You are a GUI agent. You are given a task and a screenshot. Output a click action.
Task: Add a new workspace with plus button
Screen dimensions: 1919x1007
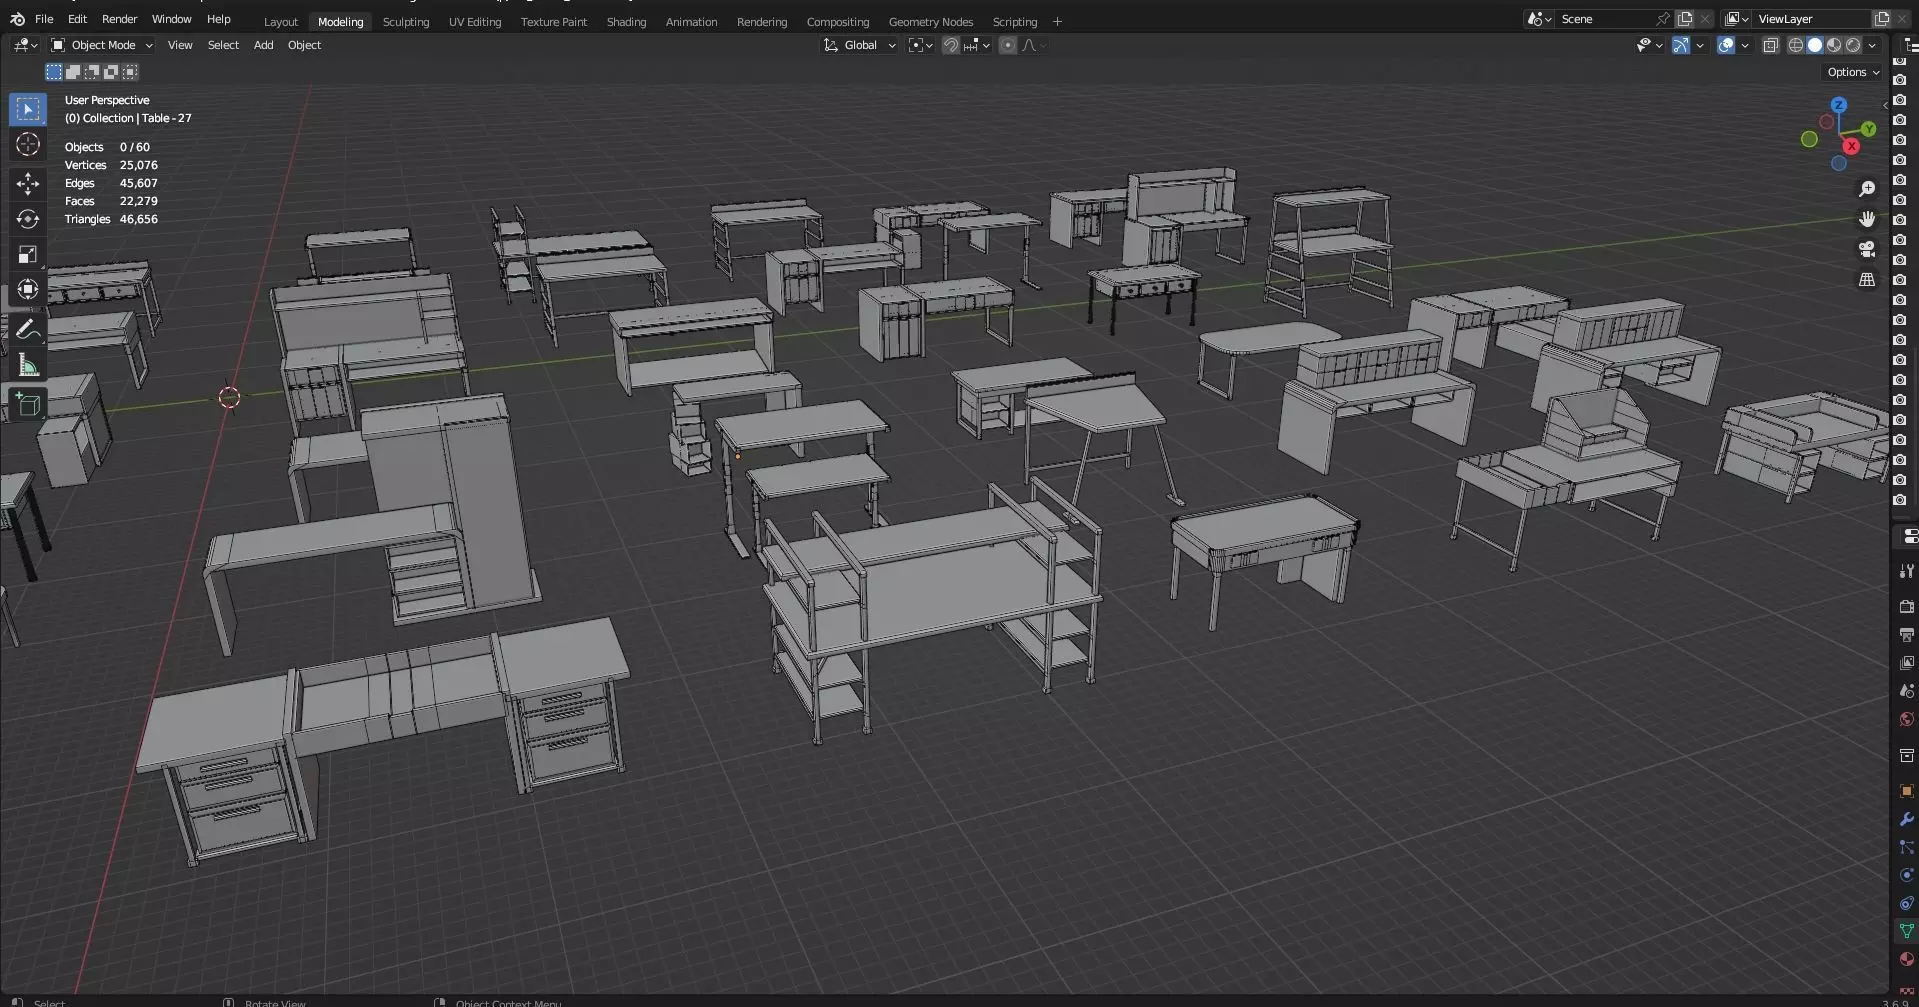[x=1057, y=22]
